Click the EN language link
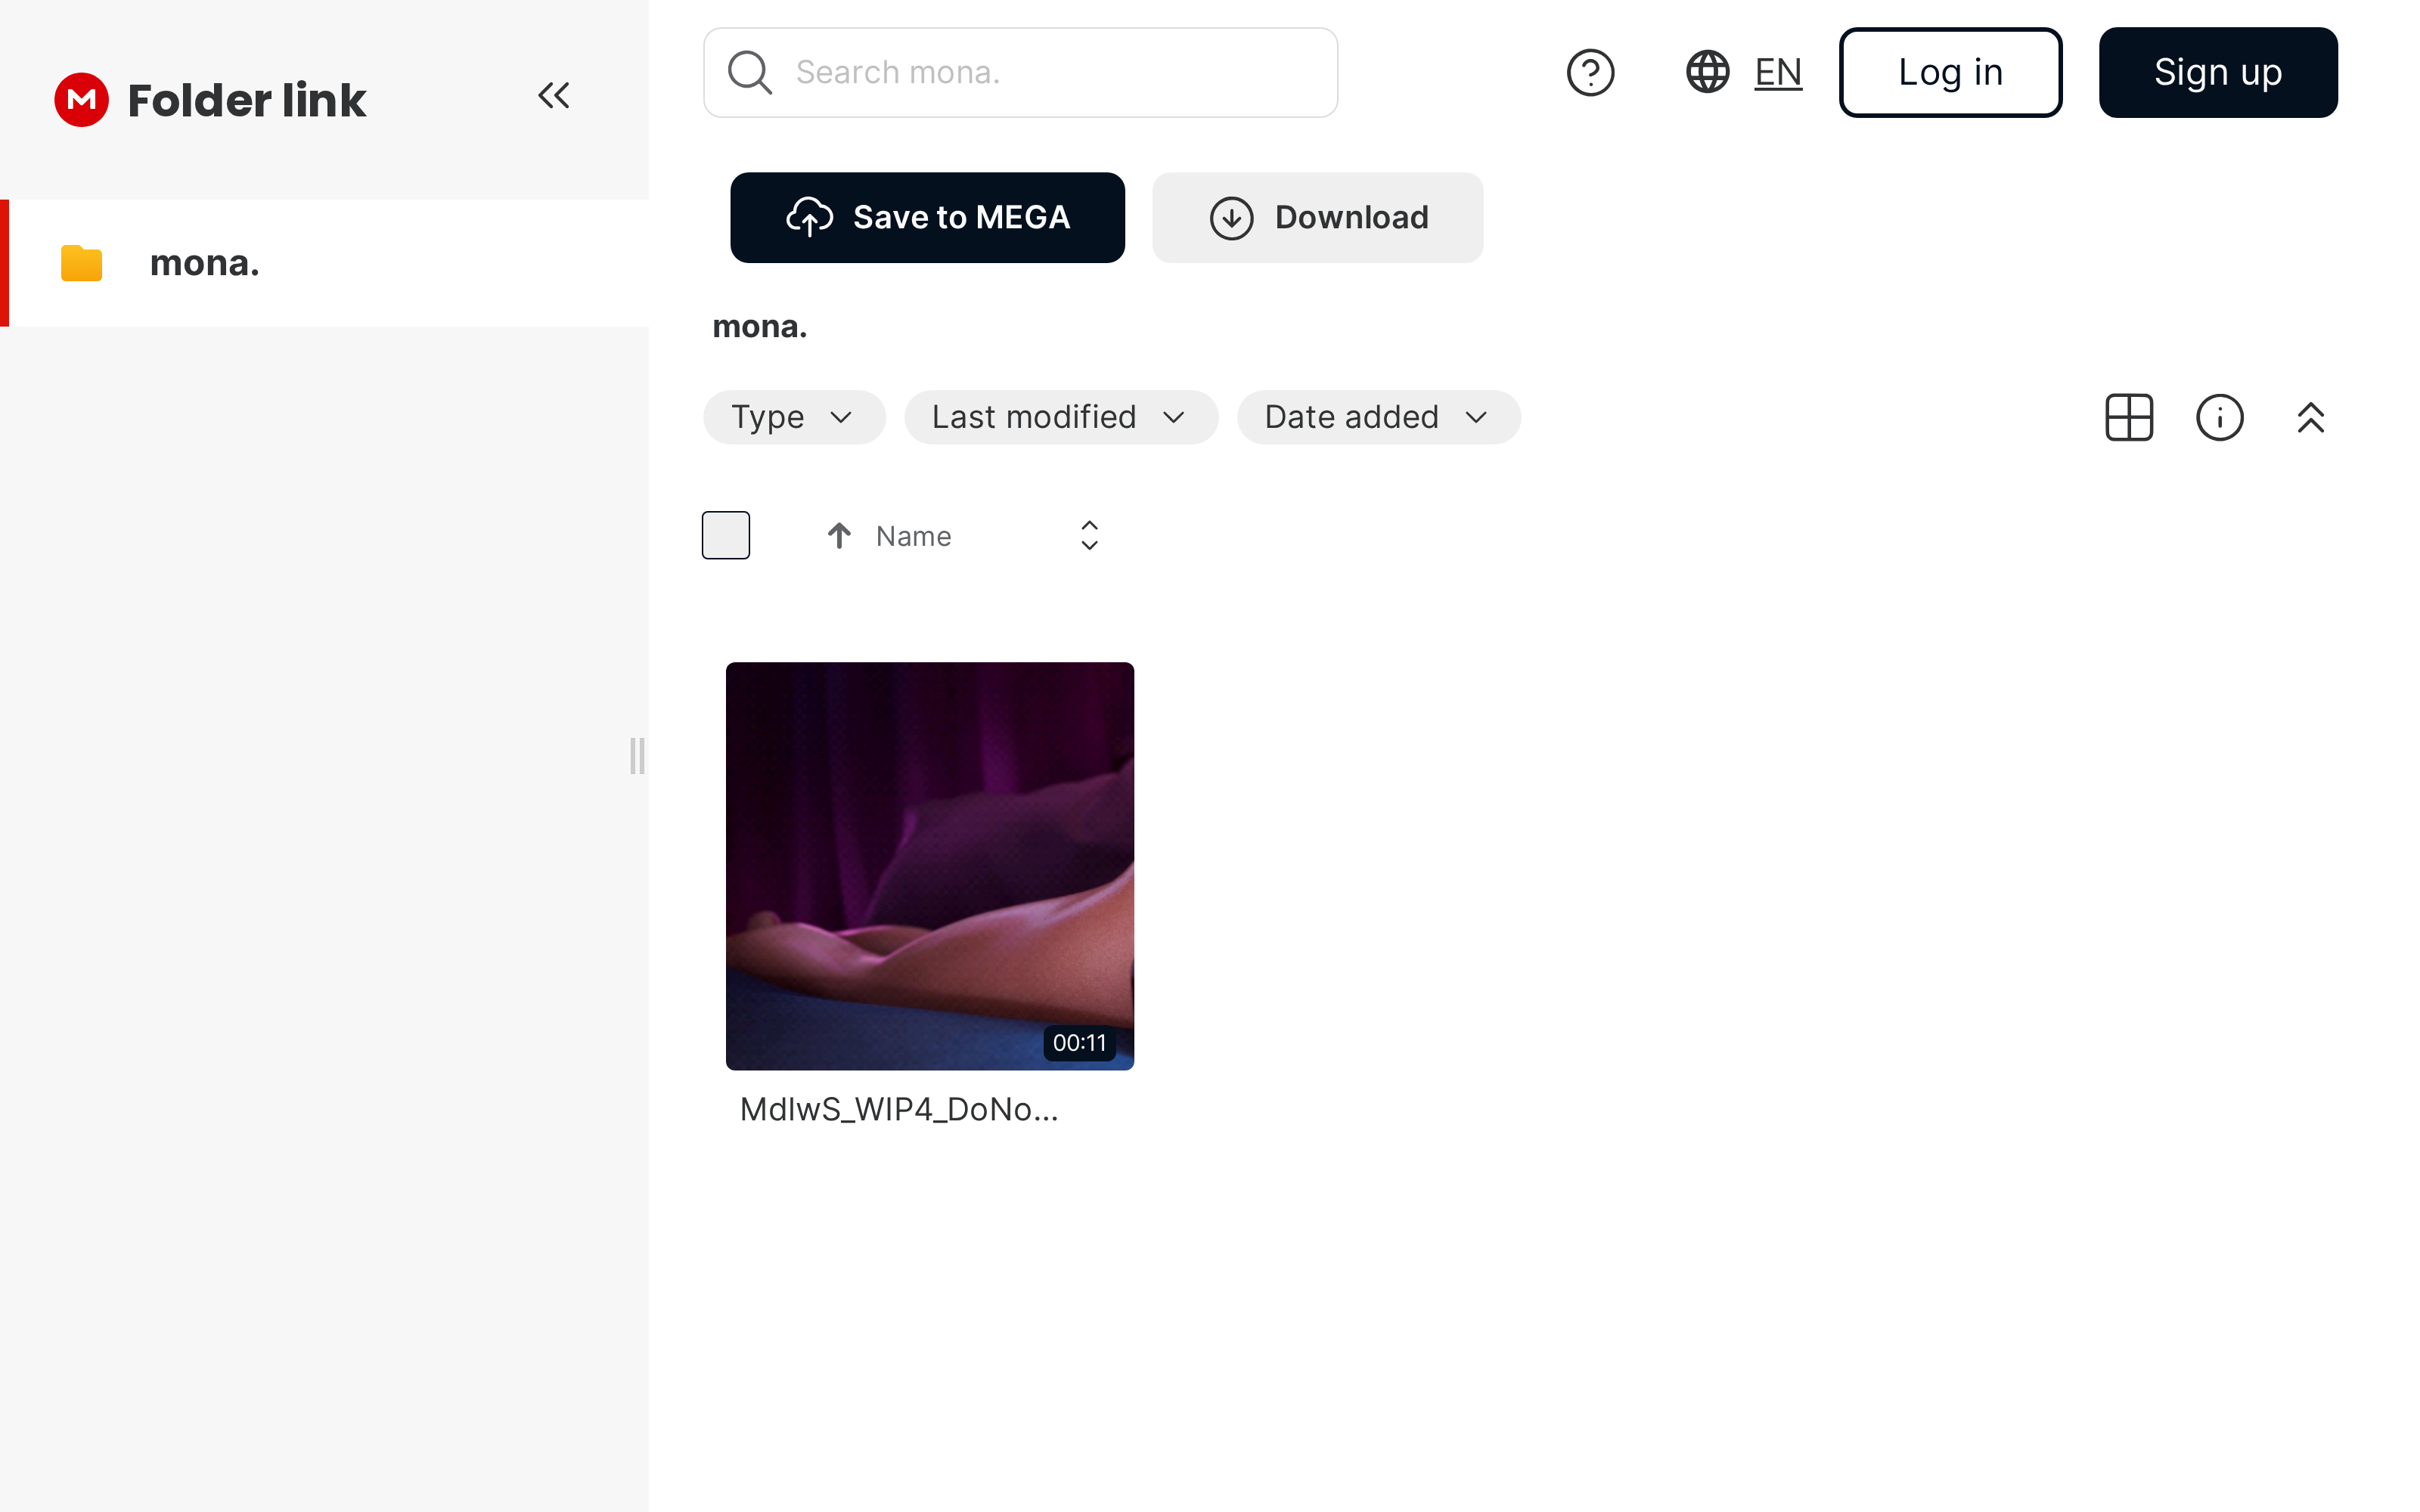 1778,73
